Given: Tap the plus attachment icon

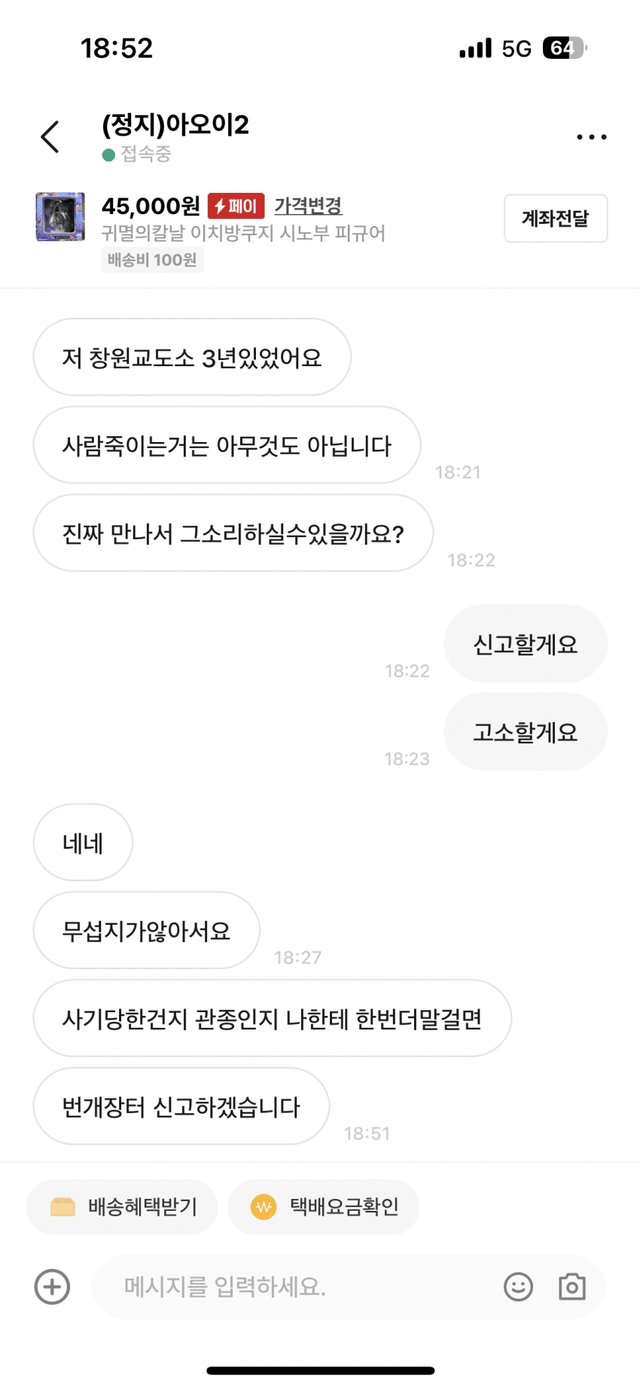Looking at the screenshot, I should coord(52,1286).
